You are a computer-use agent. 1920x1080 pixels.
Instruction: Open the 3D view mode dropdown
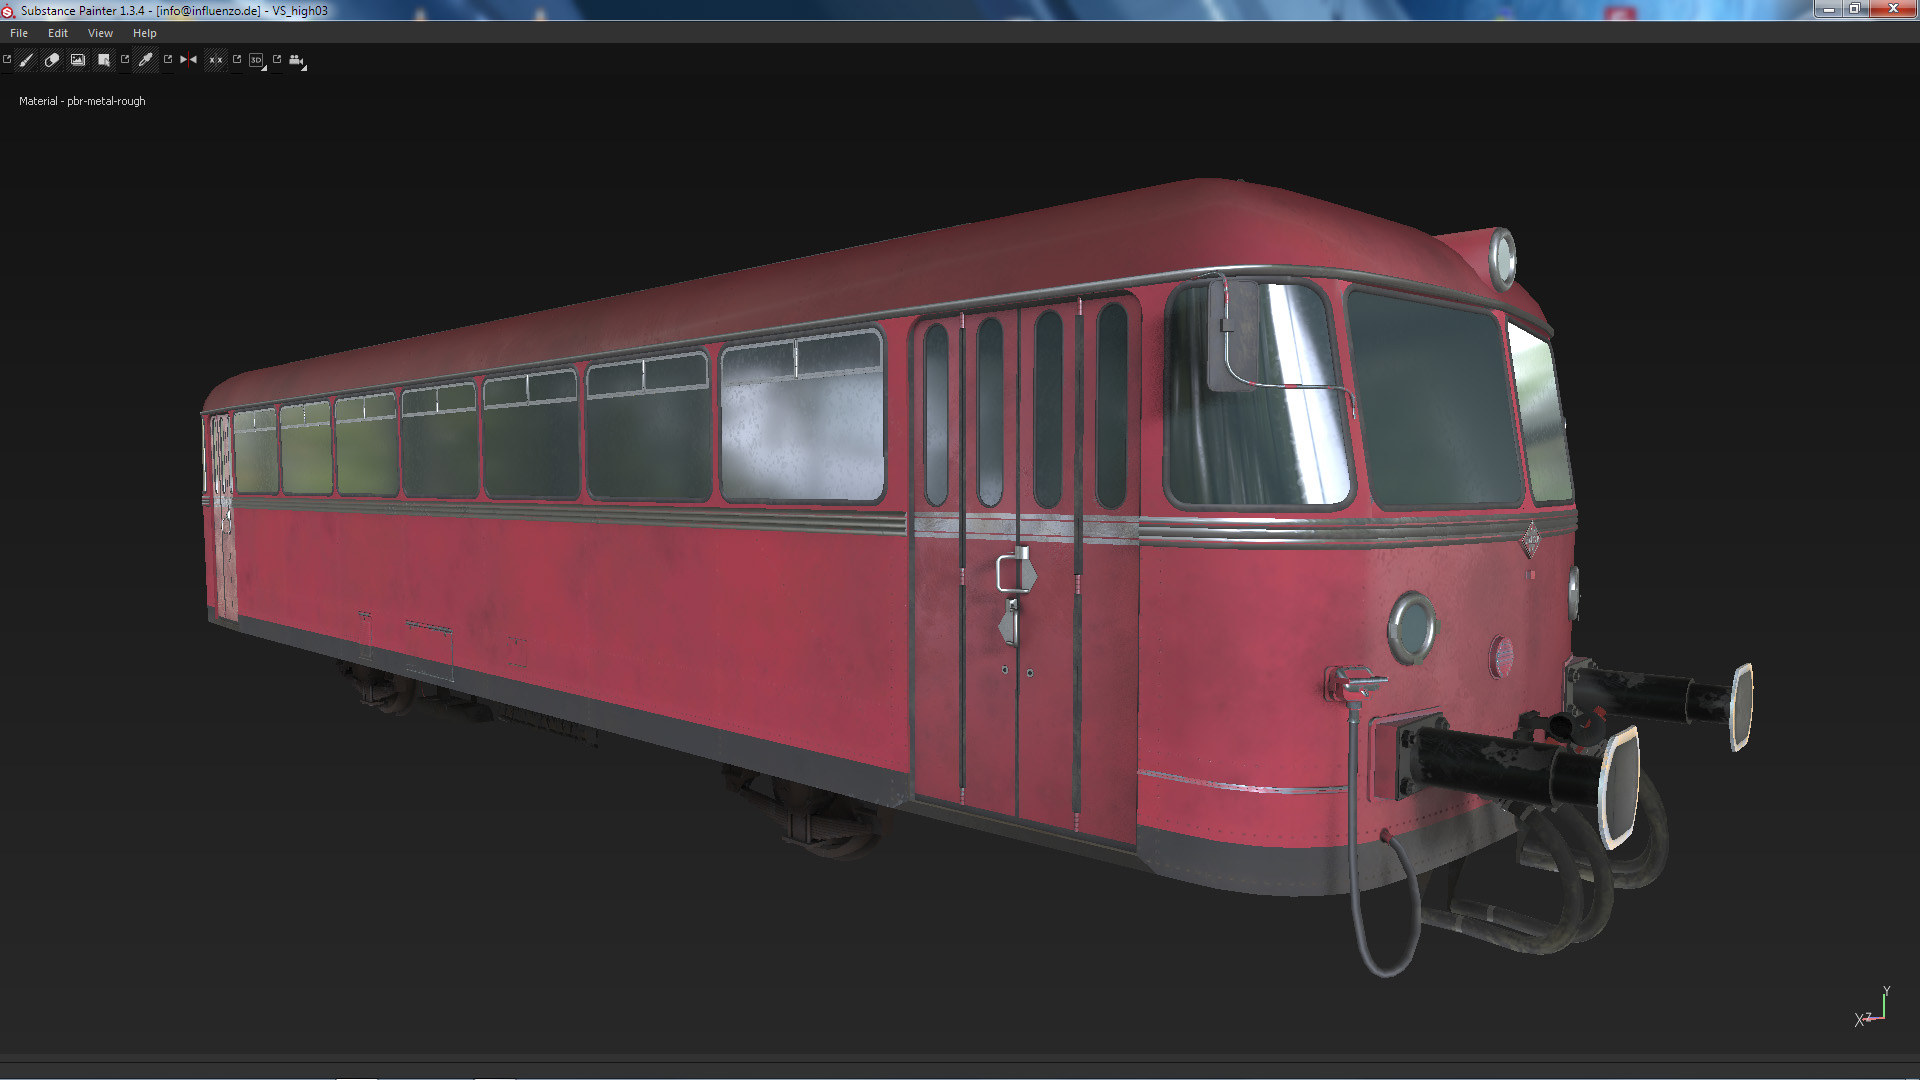[258, 61]
